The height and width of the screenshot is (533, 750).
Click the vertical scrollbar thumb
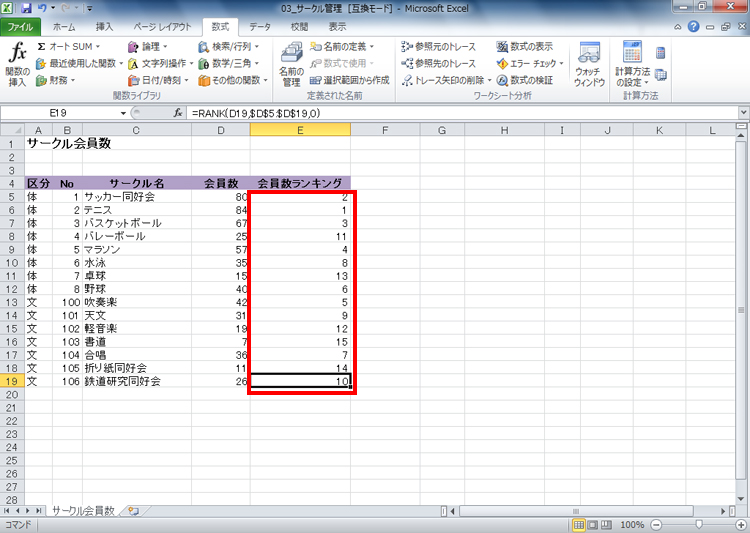[742, 310]
